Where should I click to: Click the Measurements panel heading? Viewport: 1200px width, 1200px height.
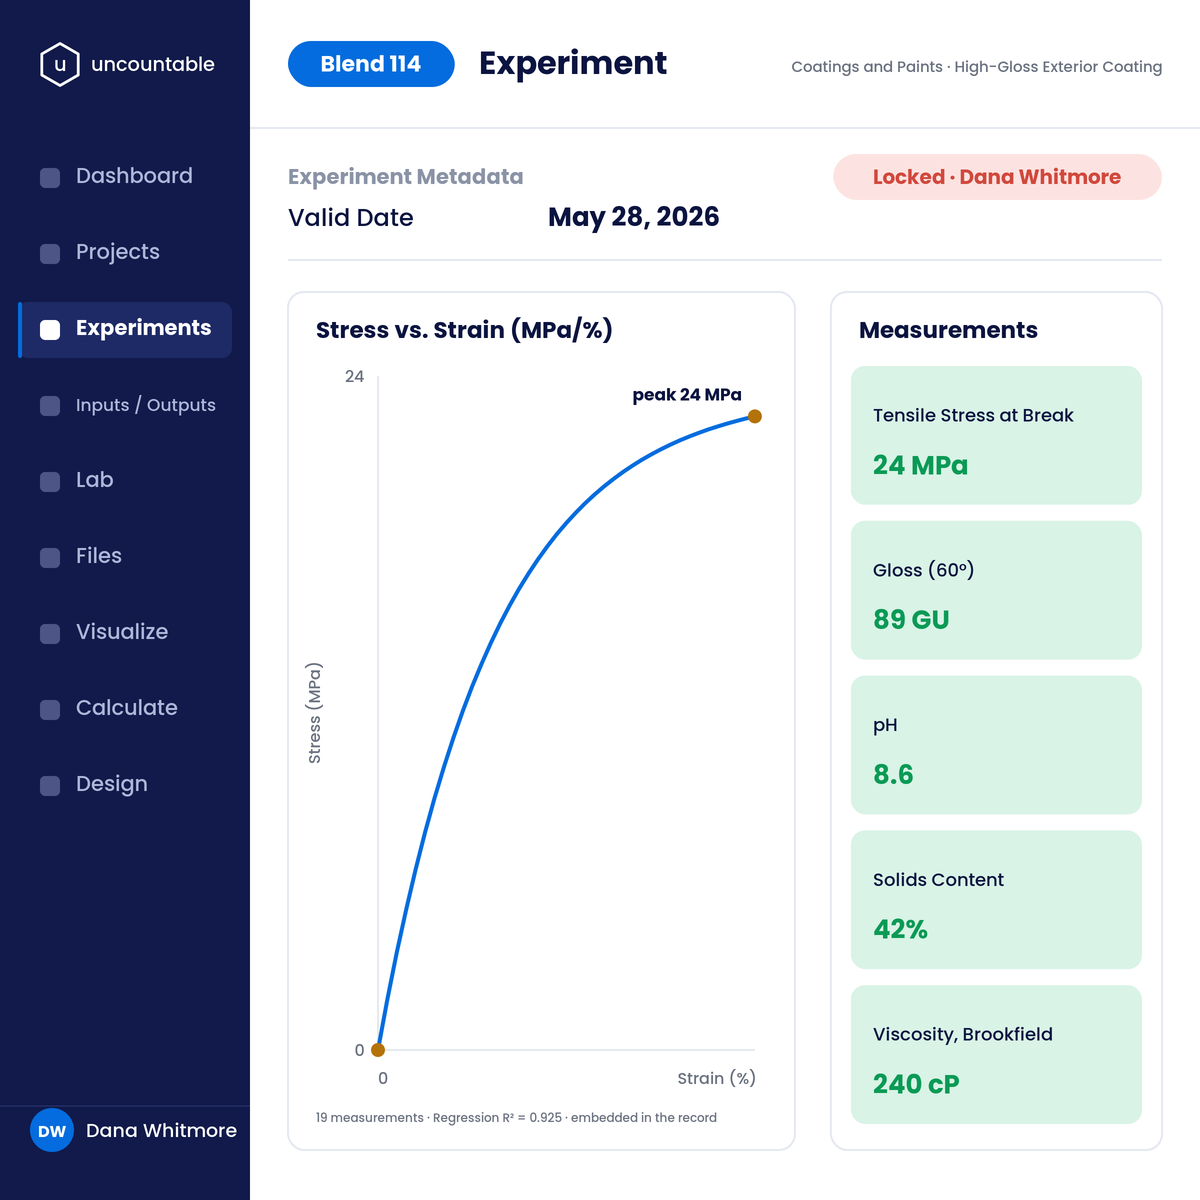(x=948, y=330)
